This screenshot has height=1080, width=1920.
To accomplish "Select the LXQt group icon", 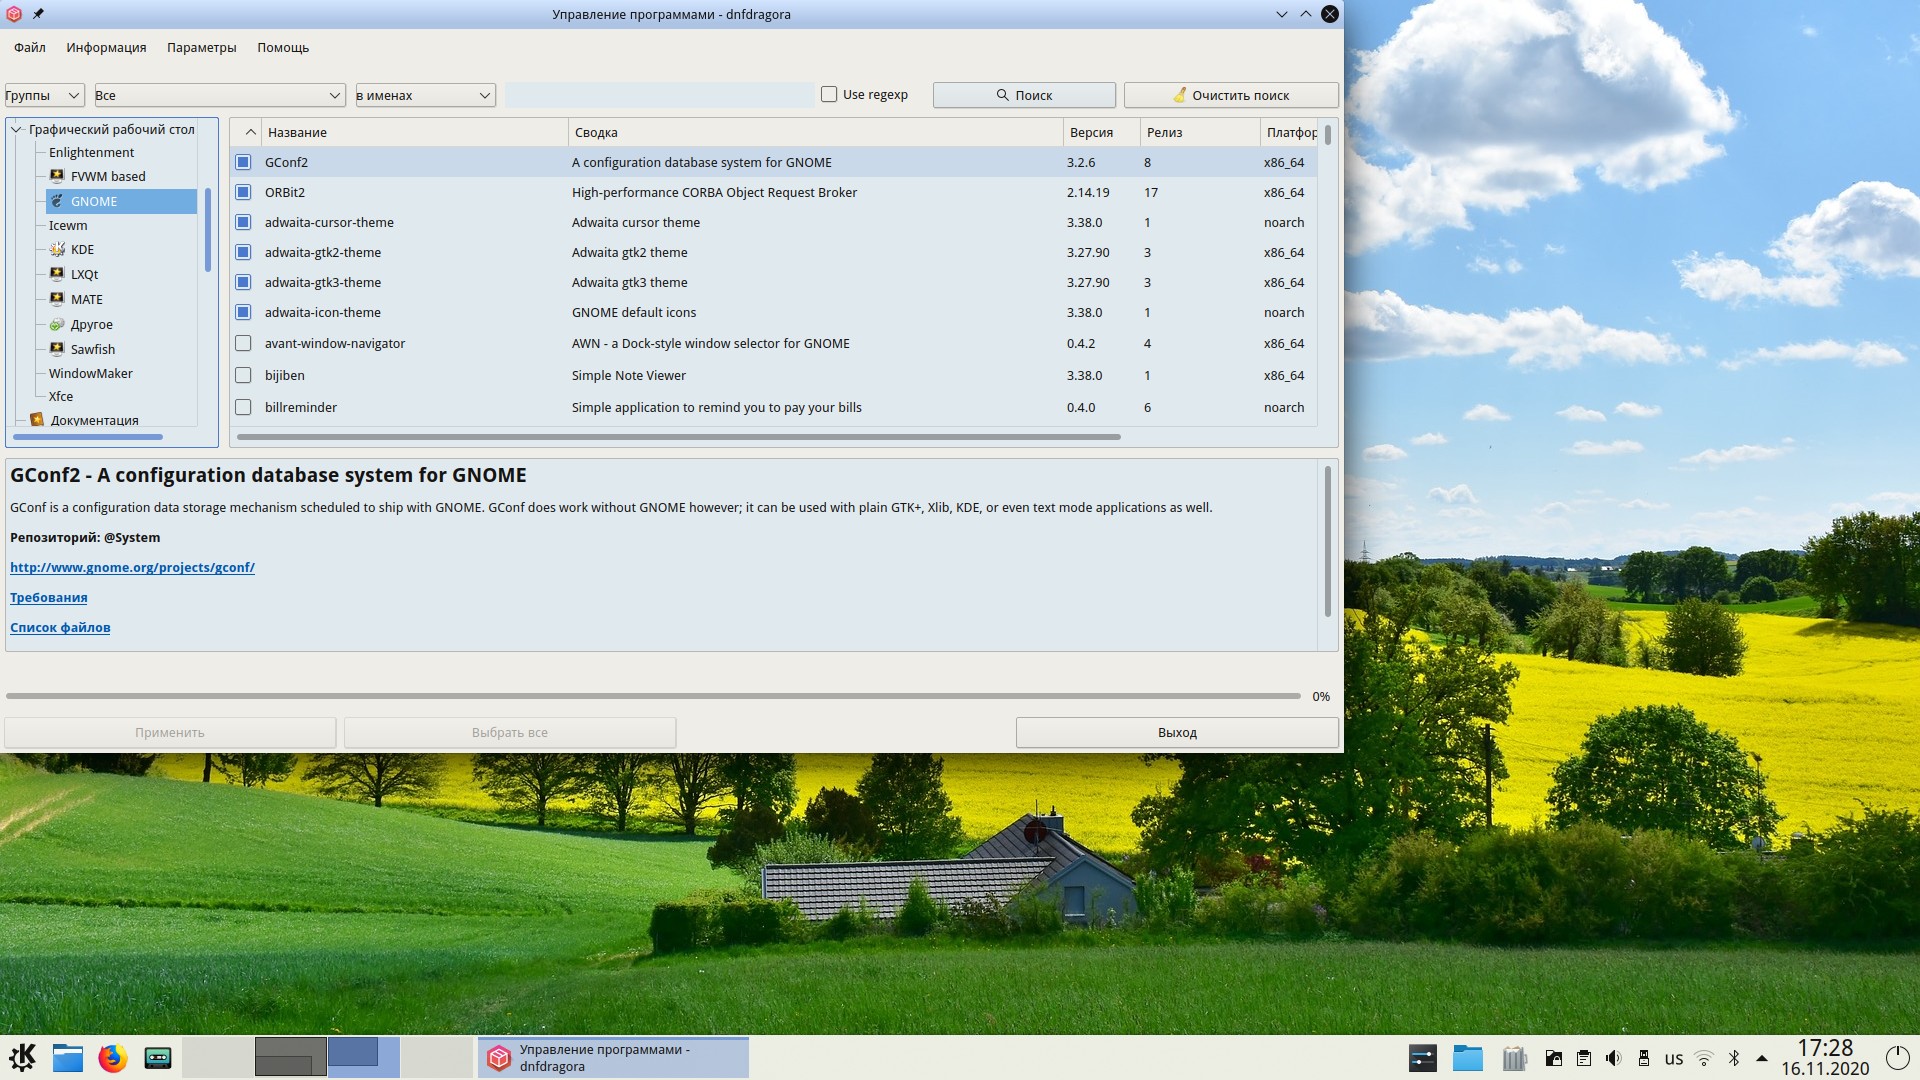I will click(57, 274).
